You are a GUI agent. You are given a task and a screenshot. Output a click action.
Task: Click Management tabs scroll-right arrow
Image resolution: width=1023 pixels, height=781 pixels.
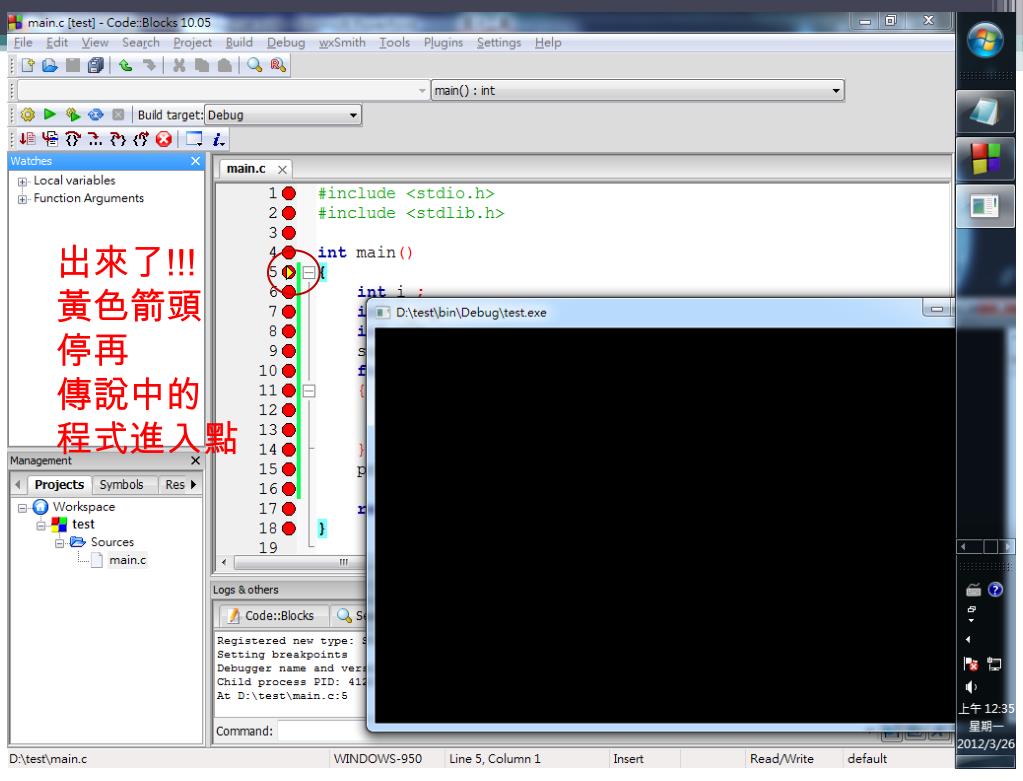[193, 485]
